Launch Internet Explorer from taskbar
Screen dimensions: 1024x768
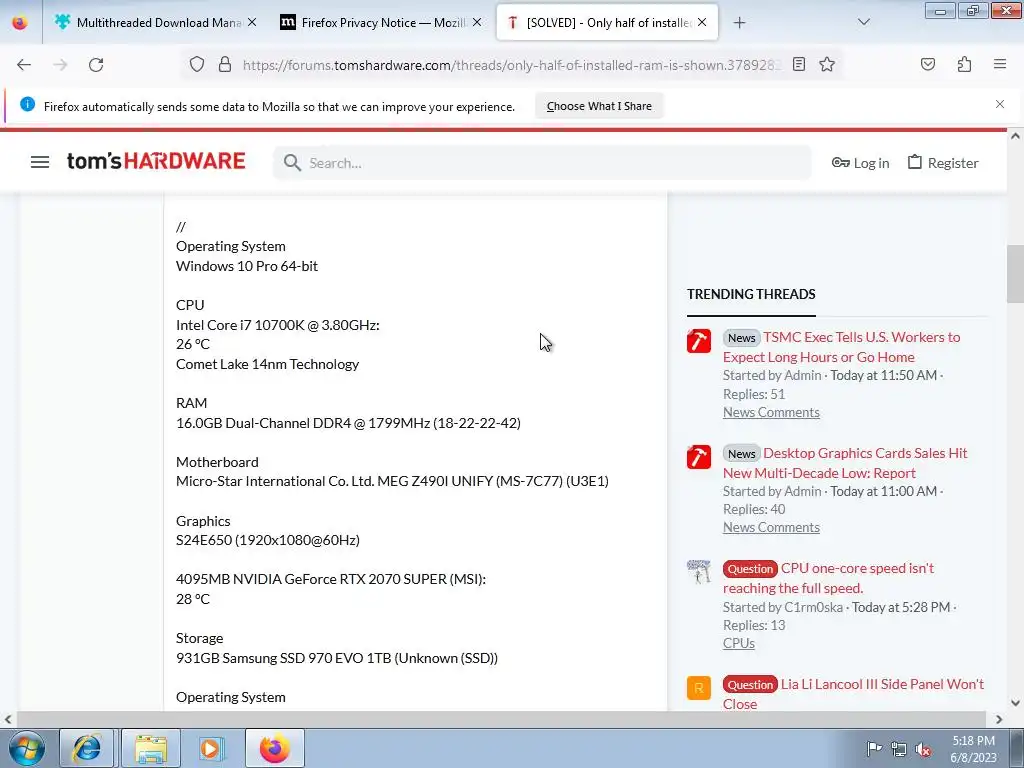coord(87,748)
